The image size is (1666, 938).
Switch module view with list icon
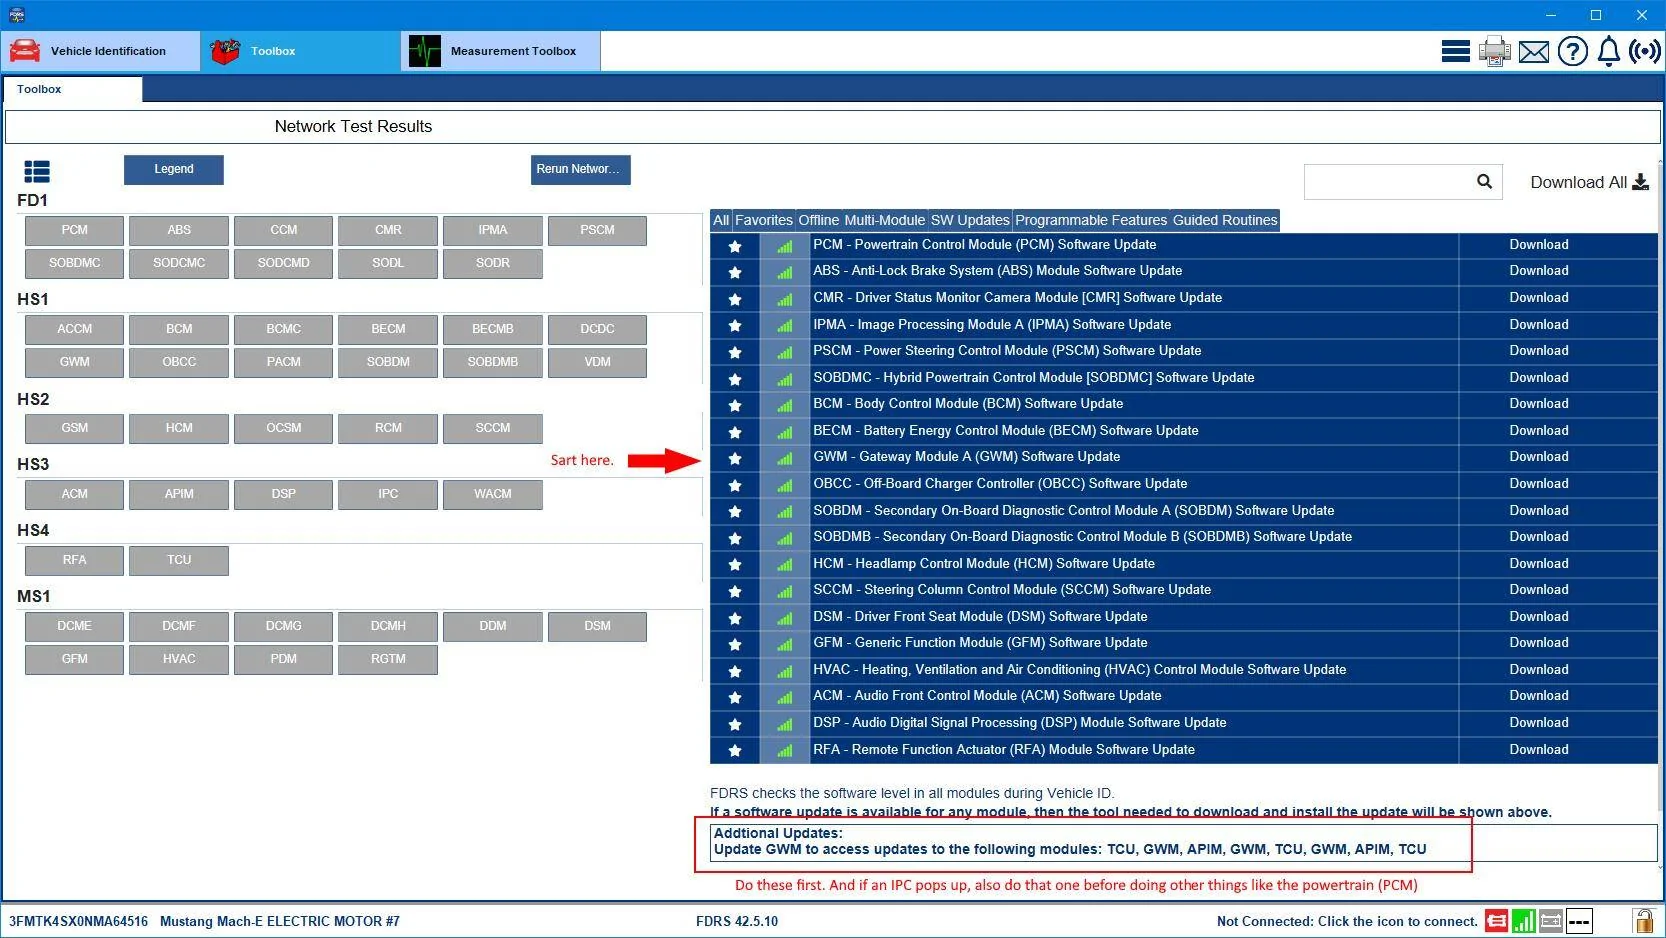click(37, 172)
